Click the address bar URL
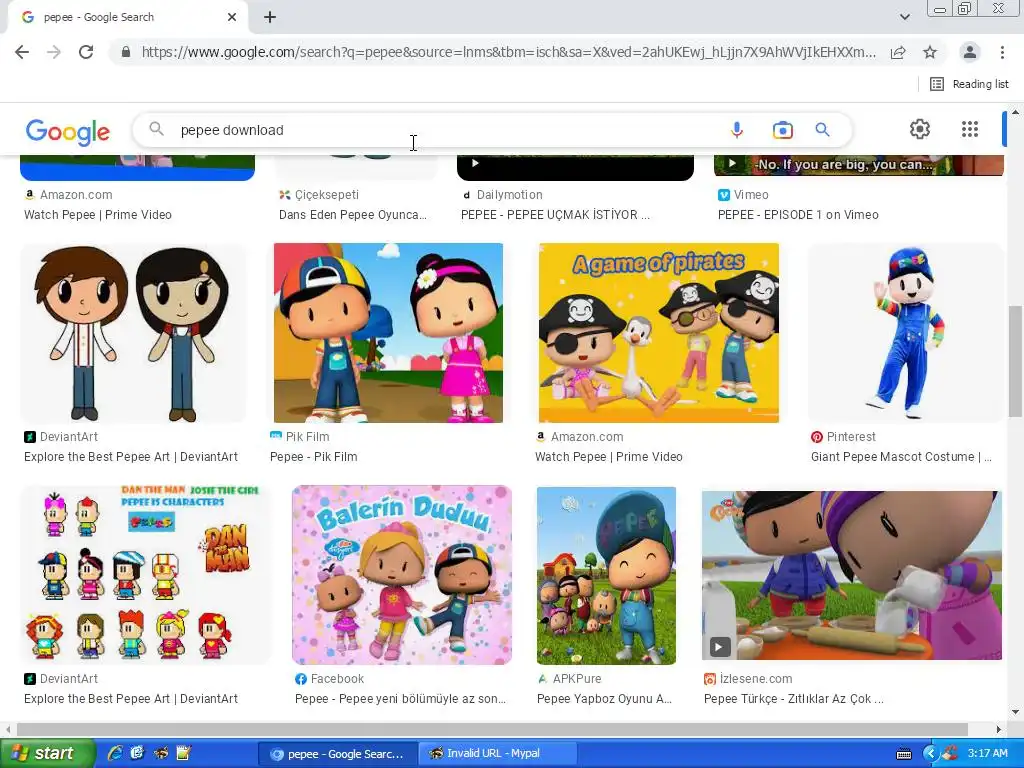 509,52
